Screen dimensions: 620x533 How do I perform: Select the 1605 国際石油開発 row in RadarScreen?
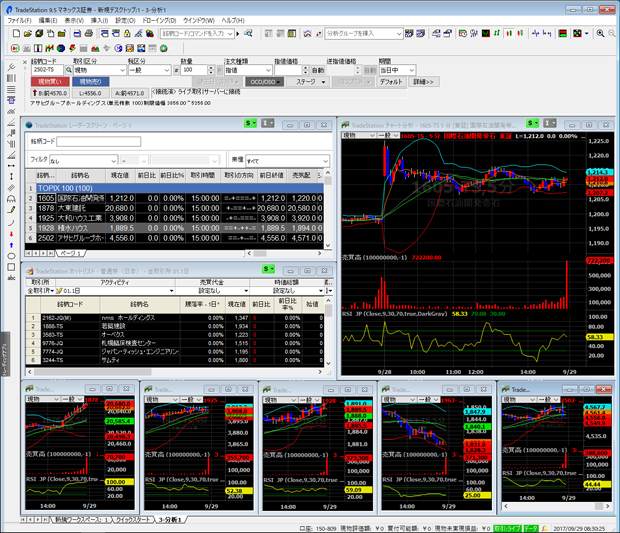(180, 198)
